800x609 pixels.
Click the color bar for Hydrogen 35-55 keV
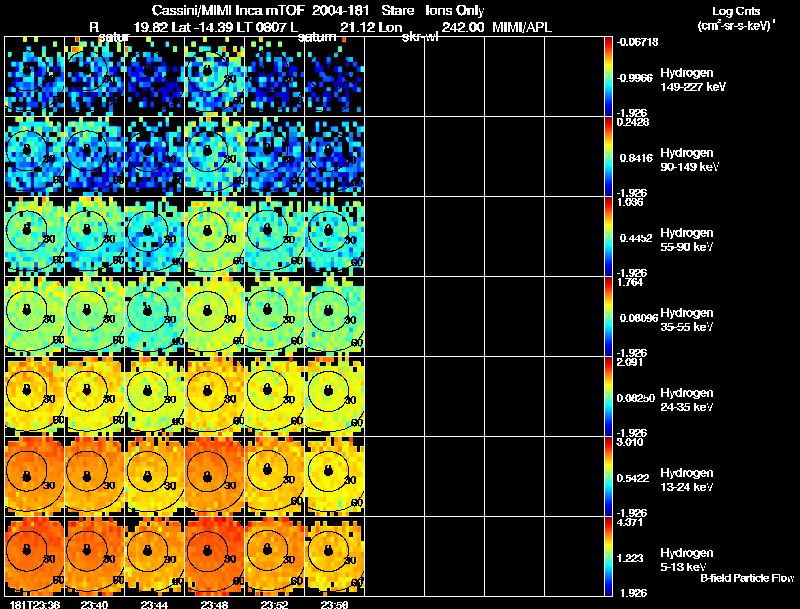(x=608, y=317)
